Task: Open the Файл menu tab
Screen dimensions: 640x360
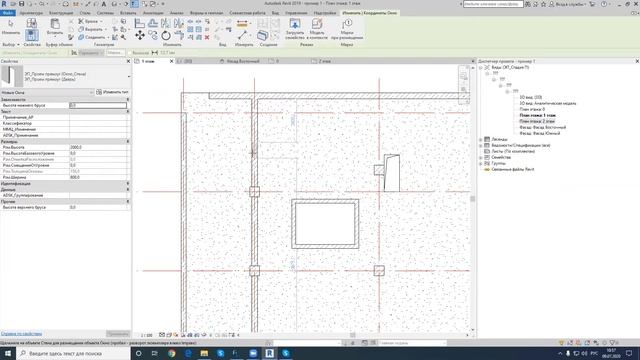Action: point(8,13)
